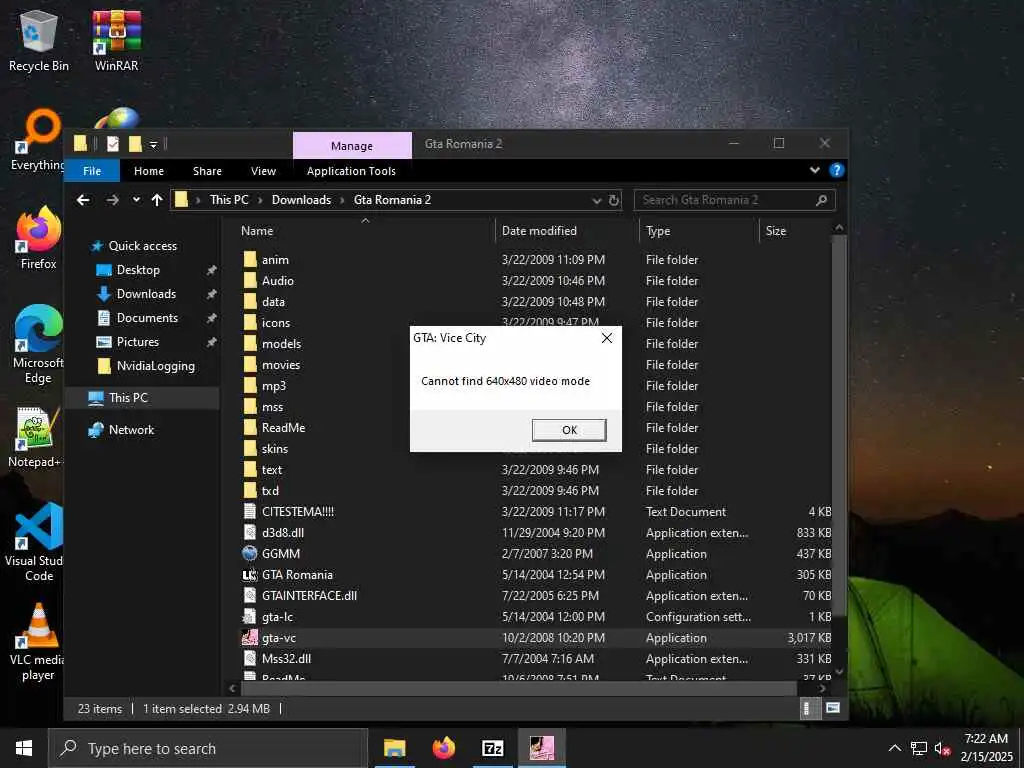Open the View ribbon tab
1024x768 pixels.
coord(263,171)
